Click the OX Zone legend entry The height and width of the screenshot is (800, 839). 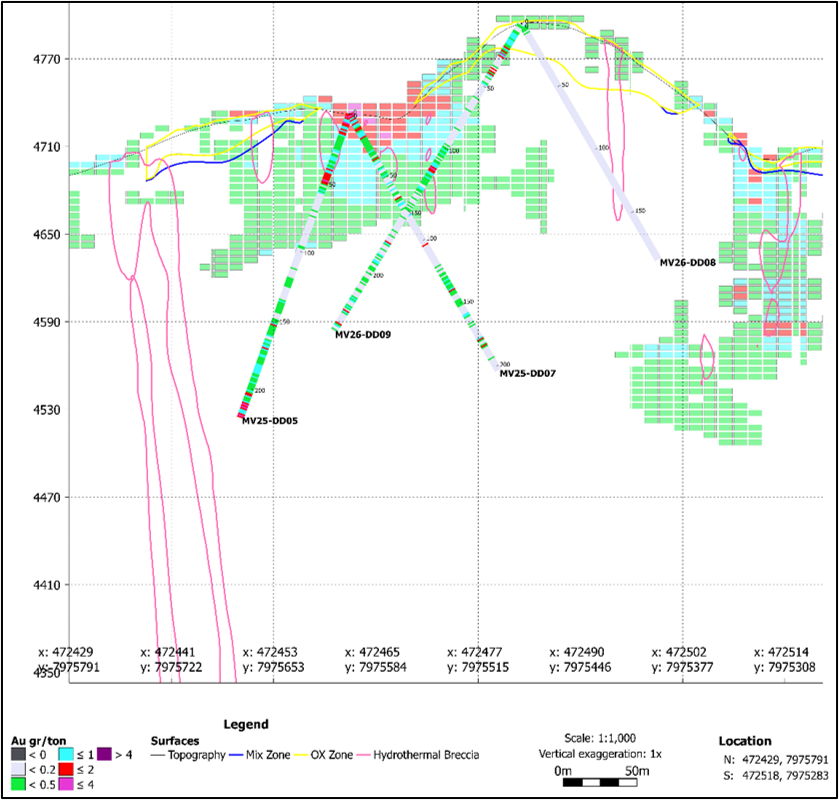324,755
